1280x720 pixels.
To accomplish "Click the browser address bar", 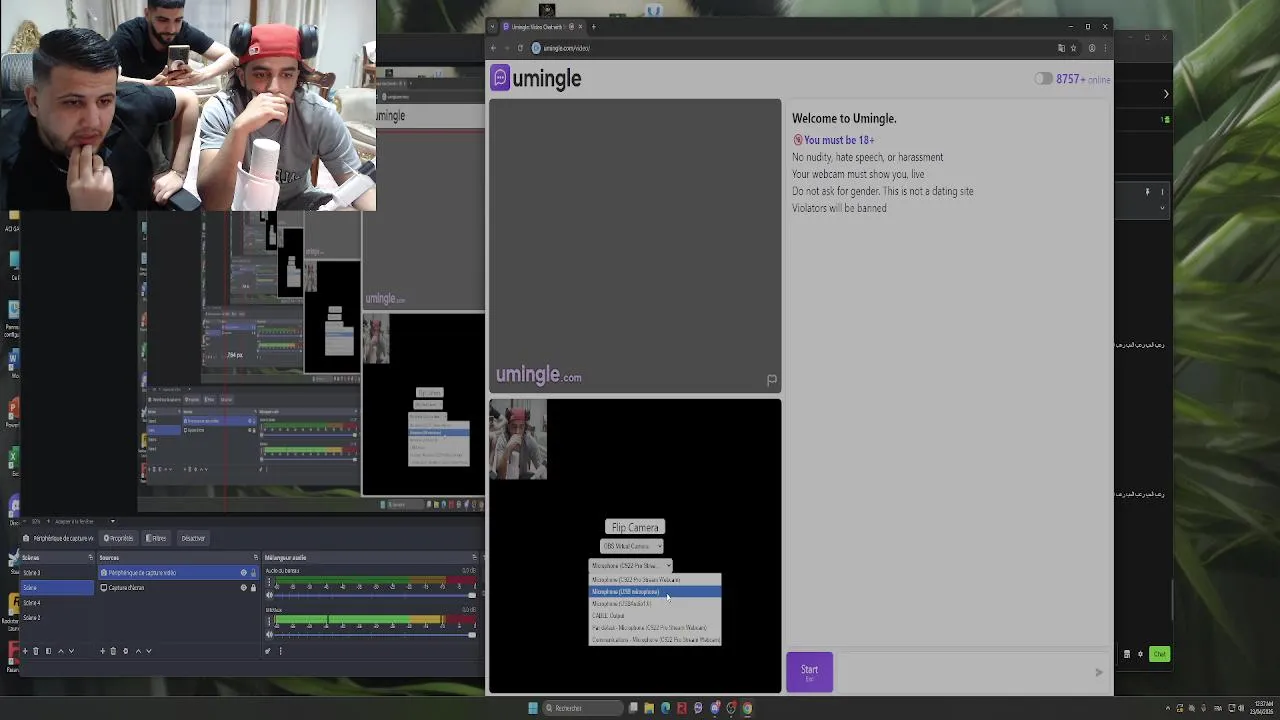I will click(790, 48).
